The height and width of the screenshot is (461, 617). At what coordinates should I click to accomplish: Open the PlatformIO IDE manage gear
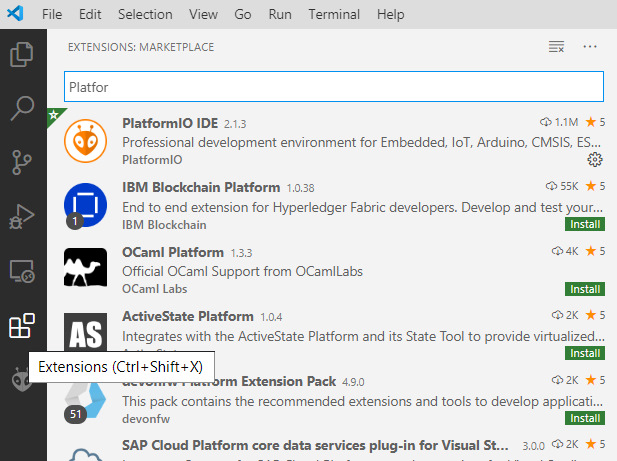click(595, 159)
